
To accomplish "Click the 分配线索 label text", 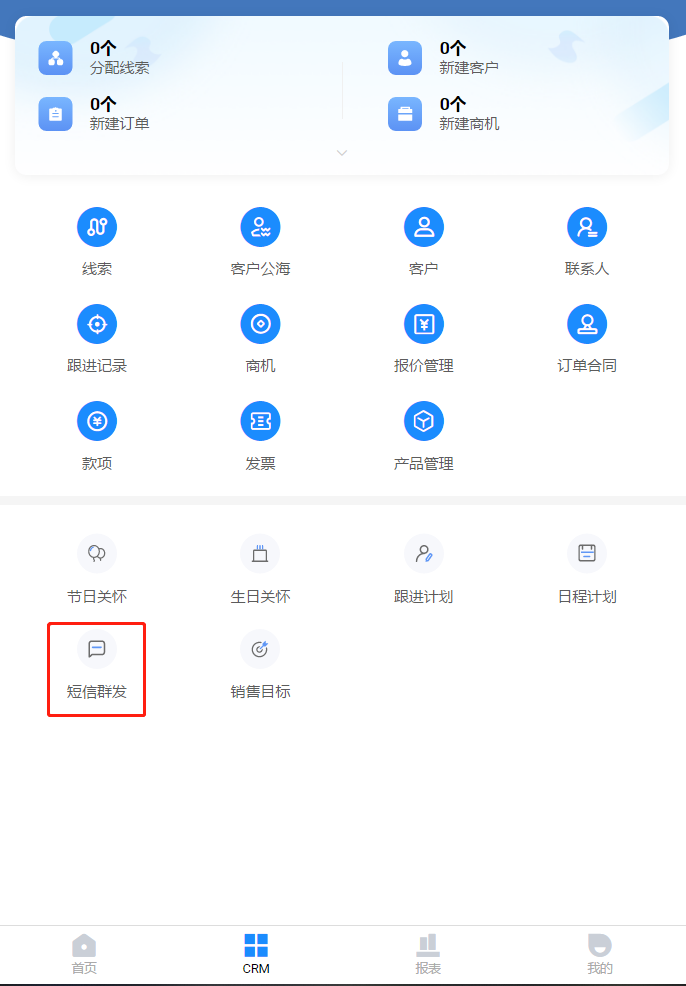I will [x=119, y=68].
